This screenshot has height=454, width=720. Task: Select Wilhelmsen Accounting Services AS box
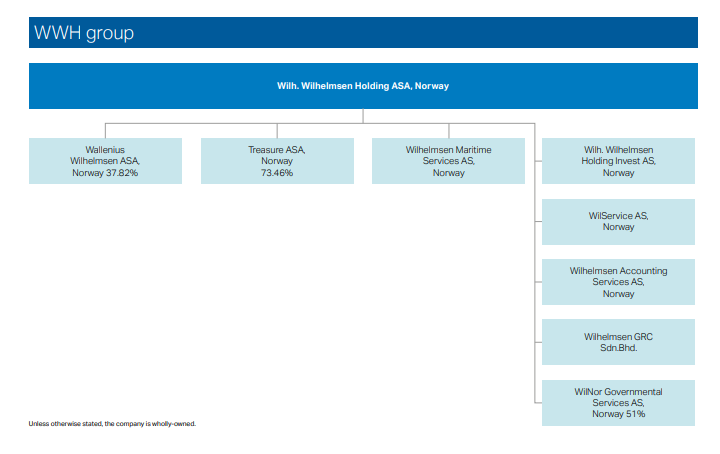pyautogui.click(x=618, y=282)
